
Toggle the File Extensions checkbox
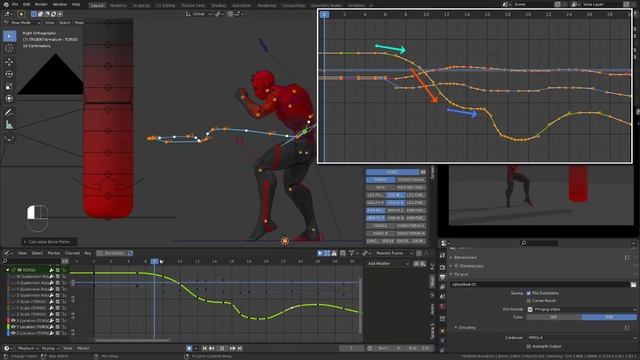(x=529, y=293)
